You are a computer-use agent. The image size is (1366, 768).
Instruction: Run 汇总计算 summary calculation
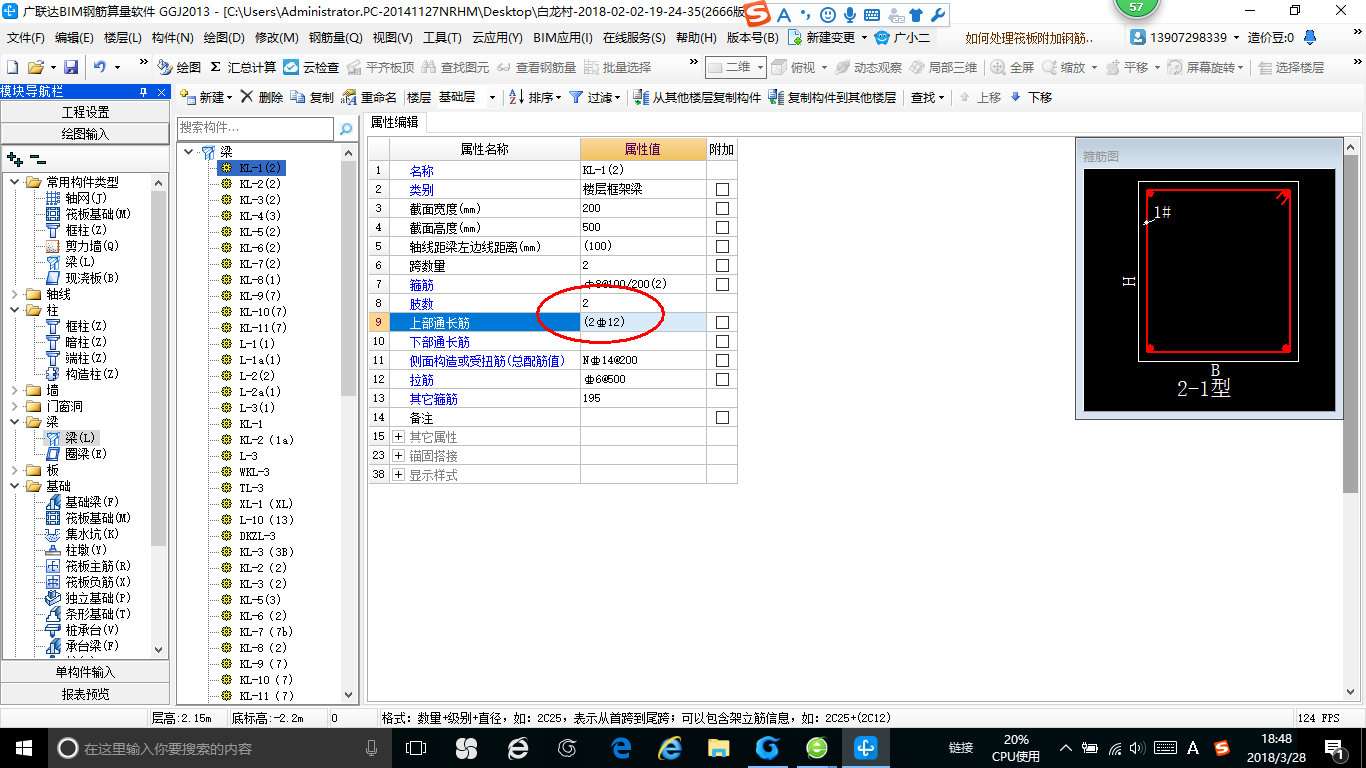tap(243, 67)
